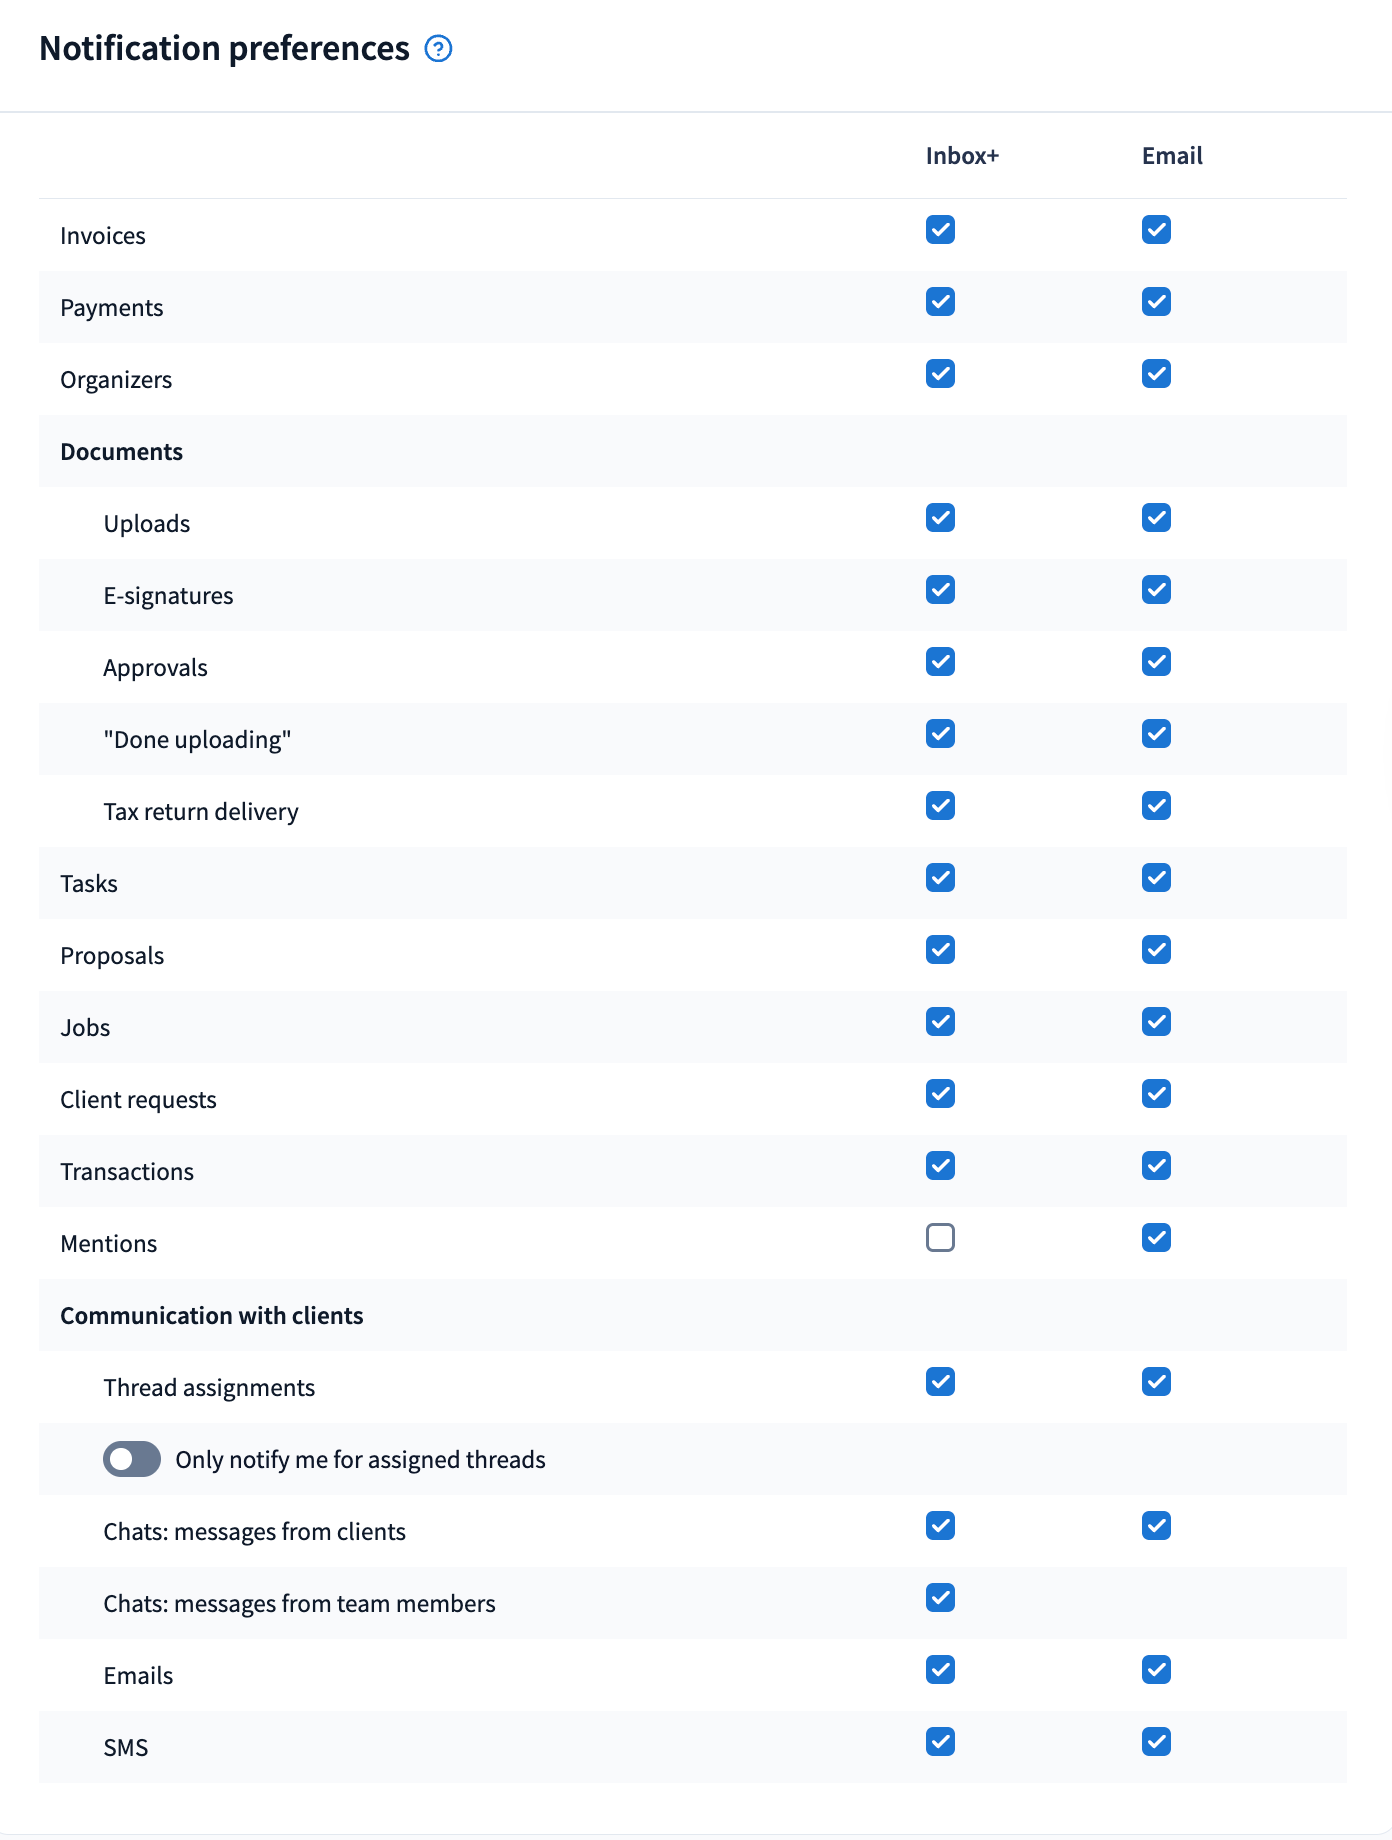Image resolution: width=1392 pixels, height=1840 pixels.
Task: Uncheck Inbox+ notifications for Invoices
Action: pyautogui.click(x=940, y=230)
